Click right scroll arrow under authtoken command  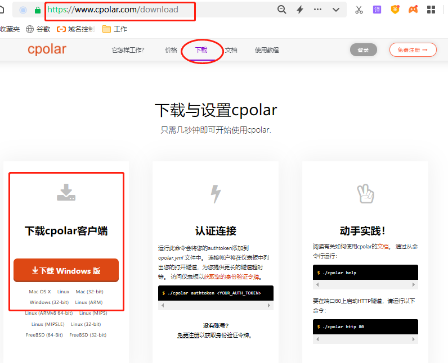click(x=269, y=305)
